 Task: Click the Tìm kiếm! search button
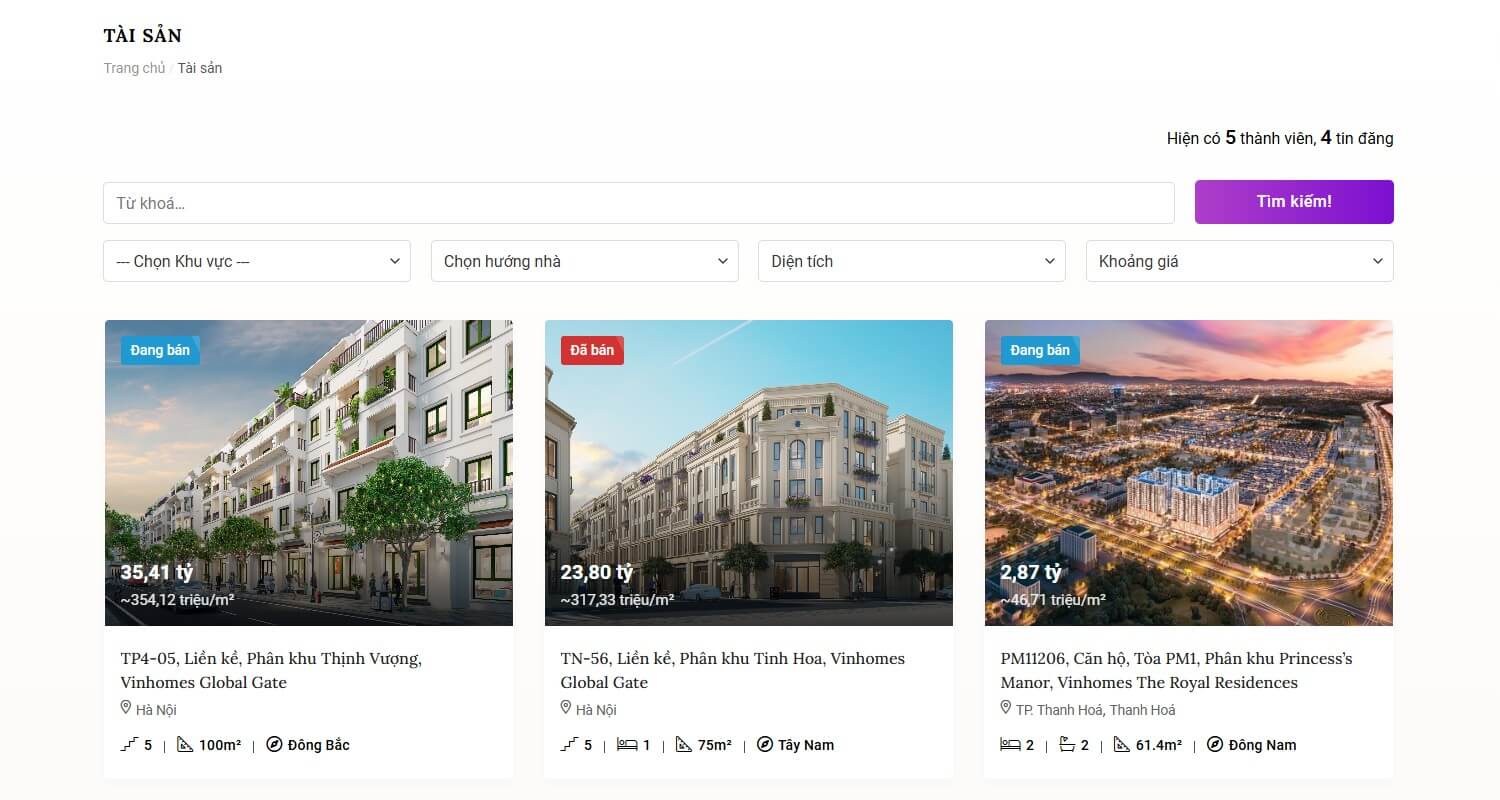tap(1294, 202)
